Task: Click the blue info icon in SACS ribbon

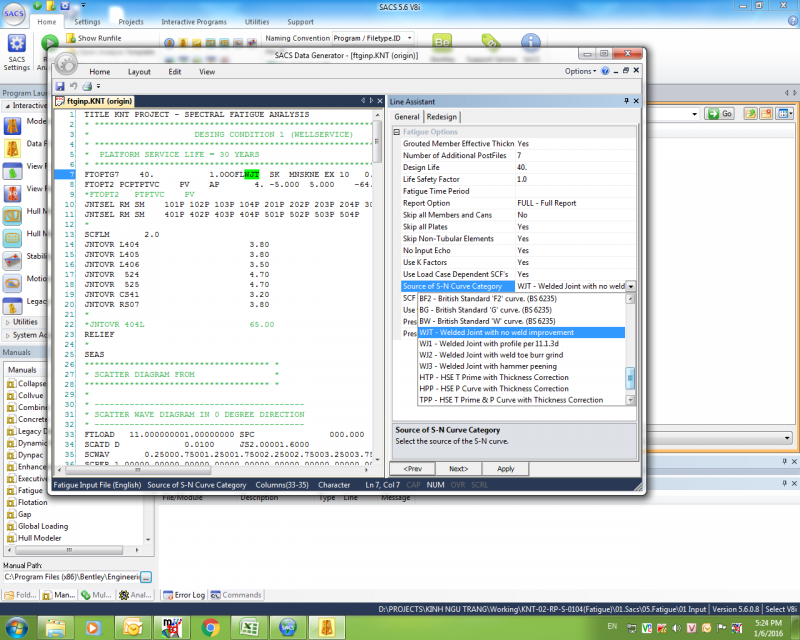Action: click(x=531, y=42)
